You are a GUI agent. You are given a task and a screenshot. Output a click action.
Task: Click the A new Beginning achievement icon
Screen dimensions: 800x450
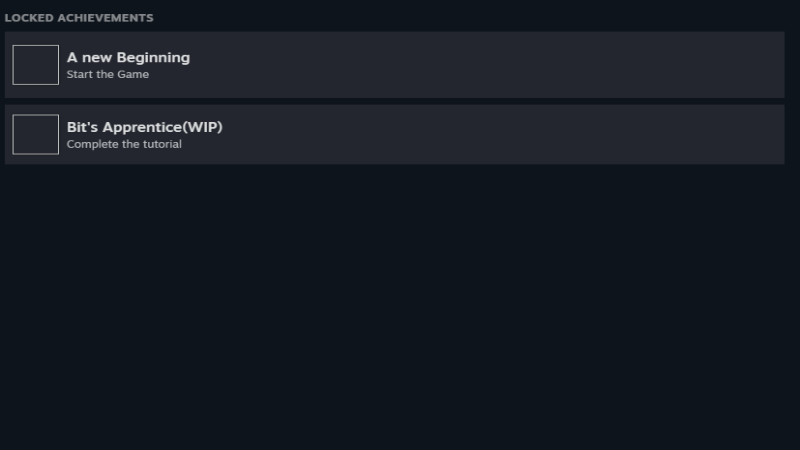coord(36,65)
